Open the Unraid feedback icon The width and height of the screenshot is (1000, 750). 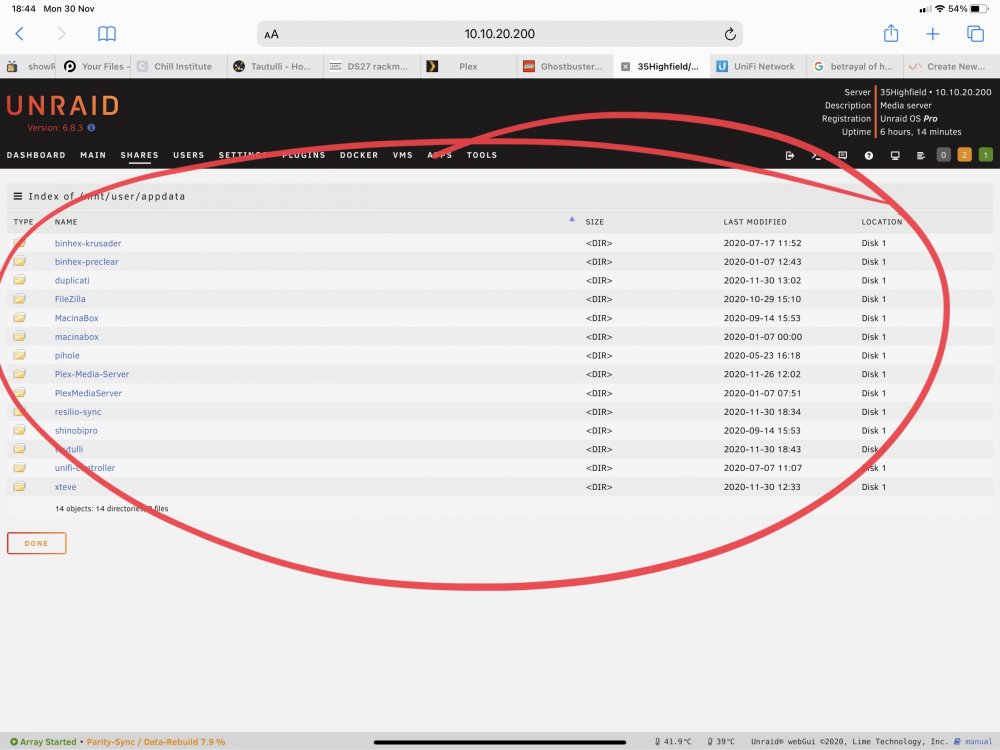(x=842, y=155)
